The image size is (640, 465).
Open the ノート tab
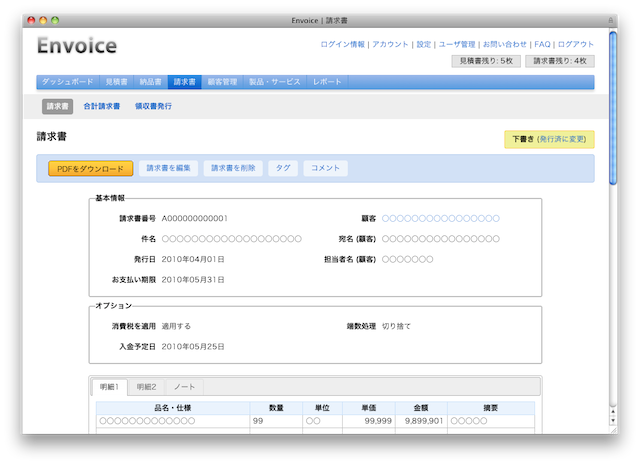pyautogui.click(x=184, y=387)
